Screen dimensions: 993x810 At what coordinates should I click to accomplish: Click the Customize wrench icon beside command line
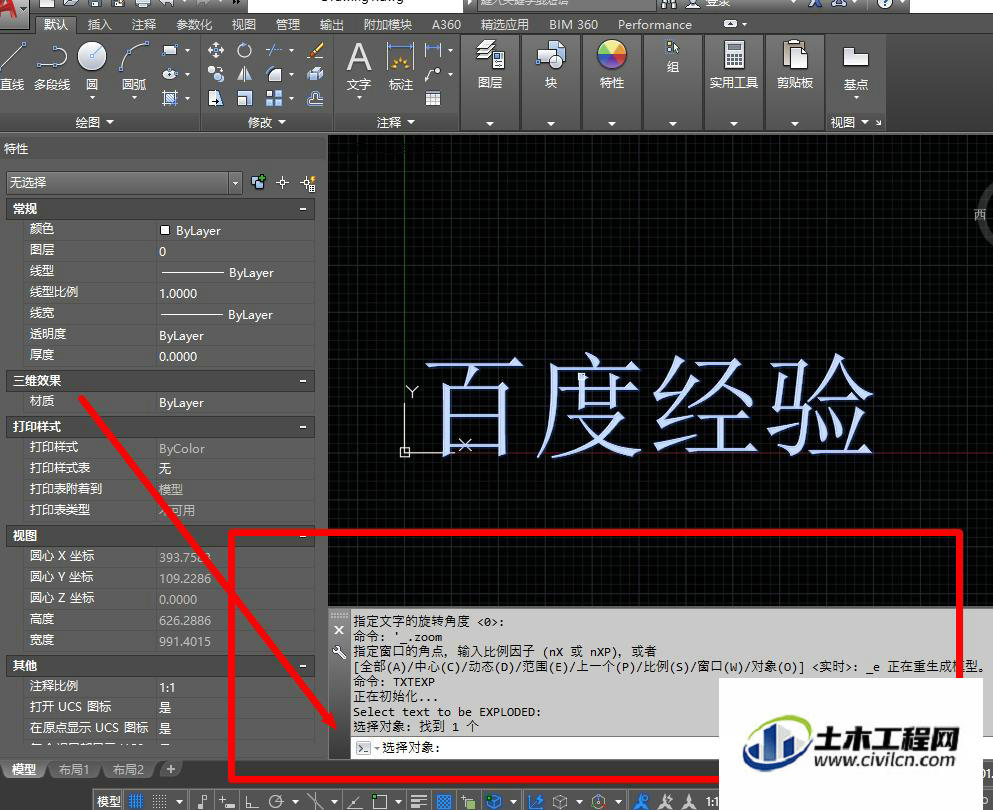coord(339,652)
